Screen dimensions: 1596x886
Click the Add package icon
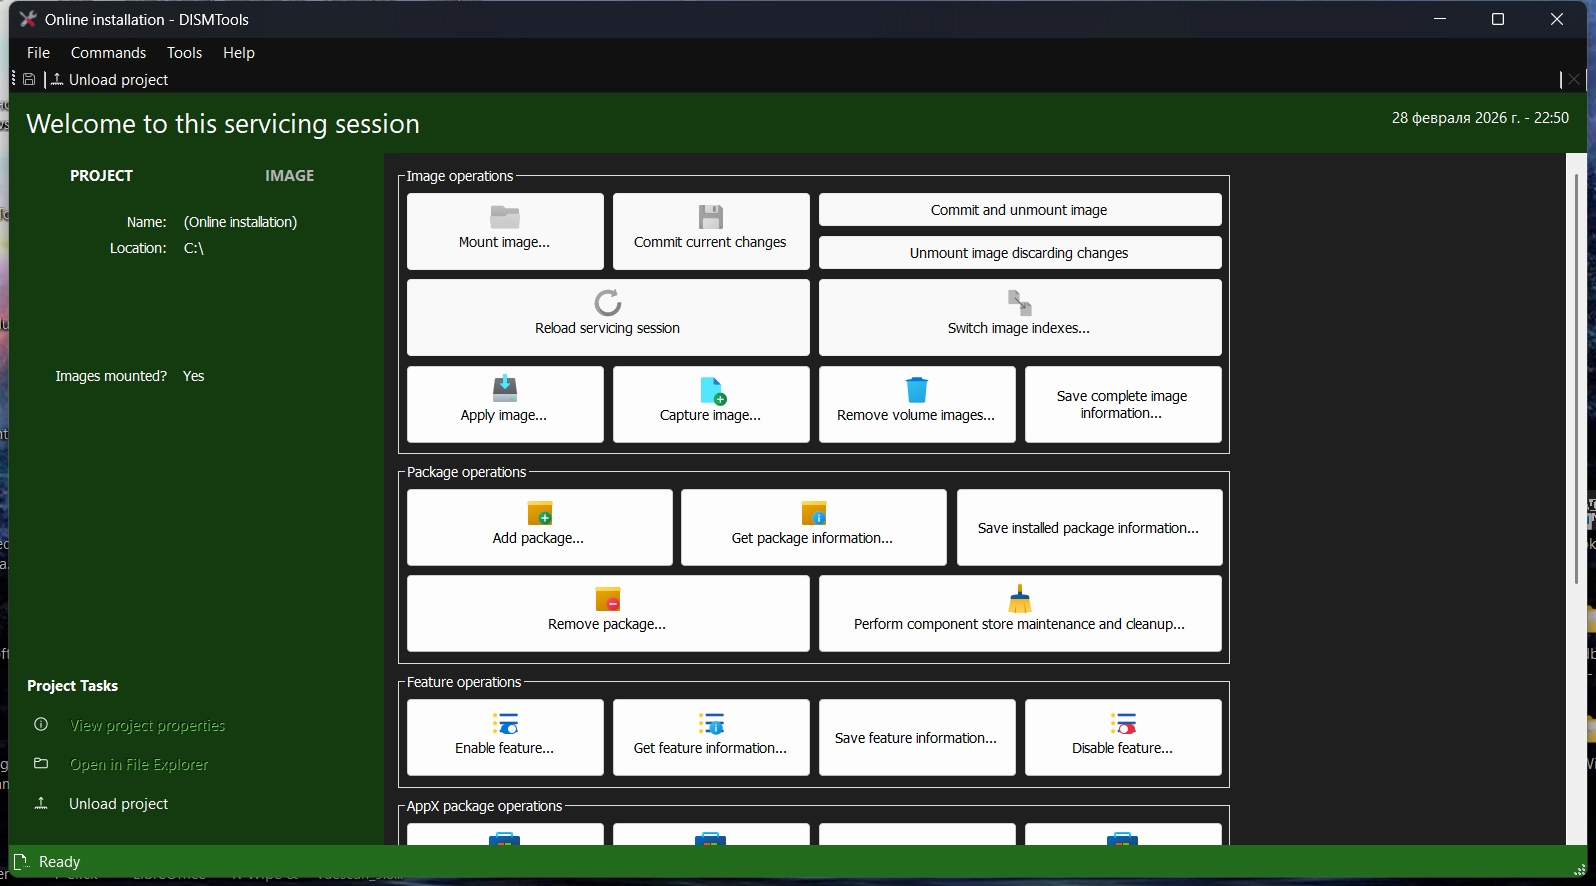click(x=540, y=513)
